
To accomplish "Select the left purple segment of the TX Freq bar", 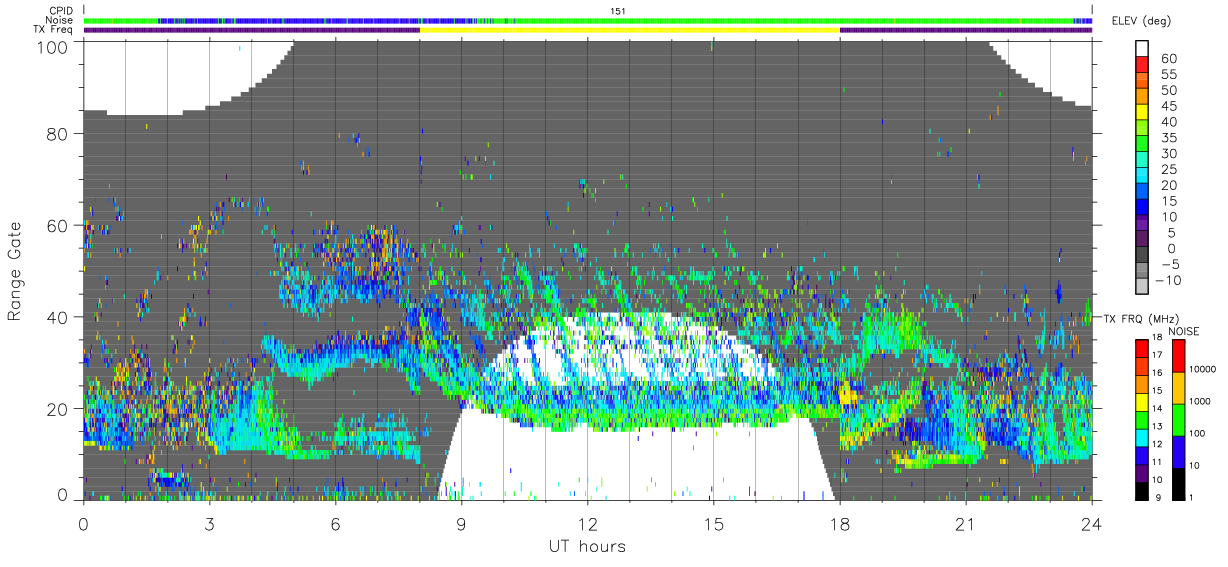I will click(251, 30).
